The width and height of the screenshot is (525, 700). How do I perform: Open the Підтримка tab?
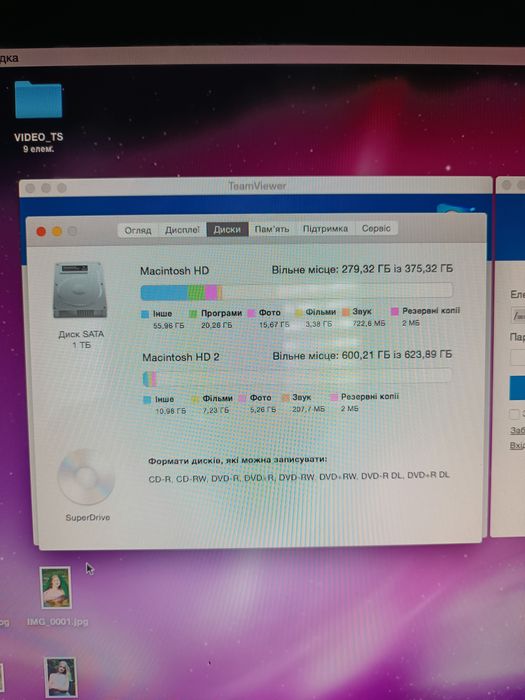point(325,229)
